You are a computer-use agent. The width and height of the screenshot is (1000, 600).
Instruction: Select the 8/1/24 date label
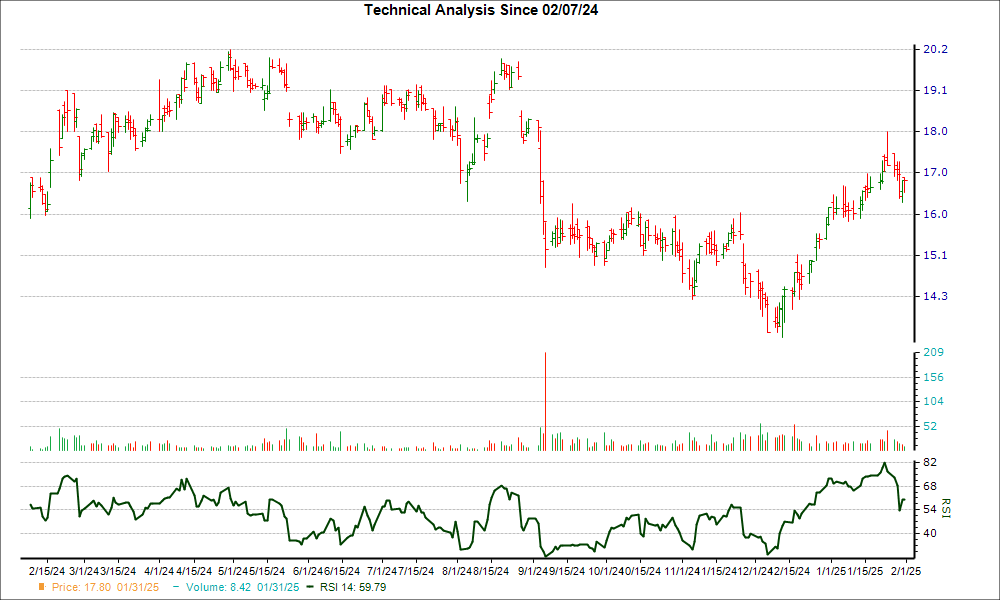[457, 571]
